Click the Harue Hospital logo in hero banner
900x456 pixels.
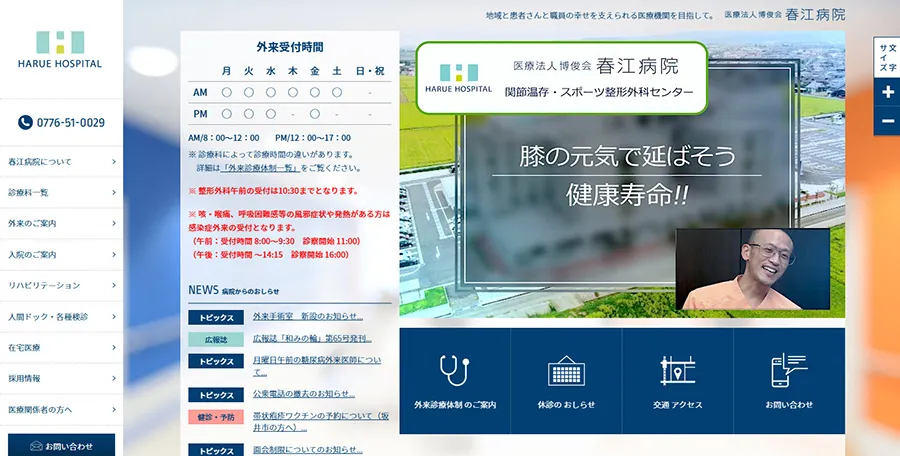(x=458, y=78)
